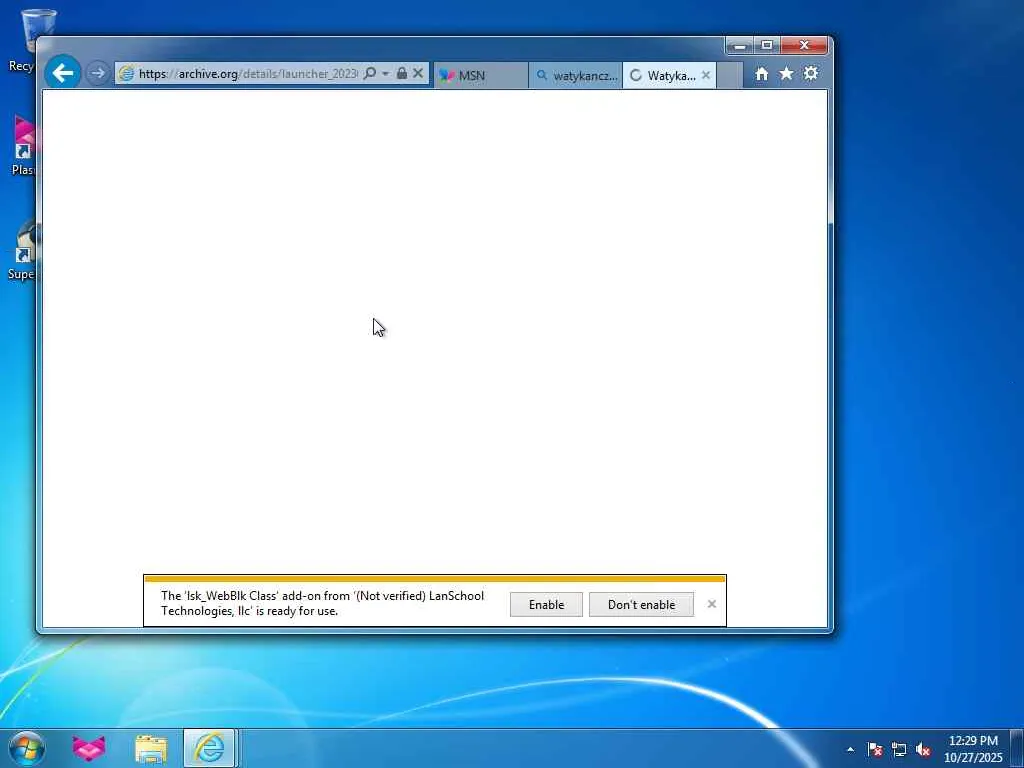
Task: Open Windows Explorer from the taskbar
Action: [x=151, y=749]
